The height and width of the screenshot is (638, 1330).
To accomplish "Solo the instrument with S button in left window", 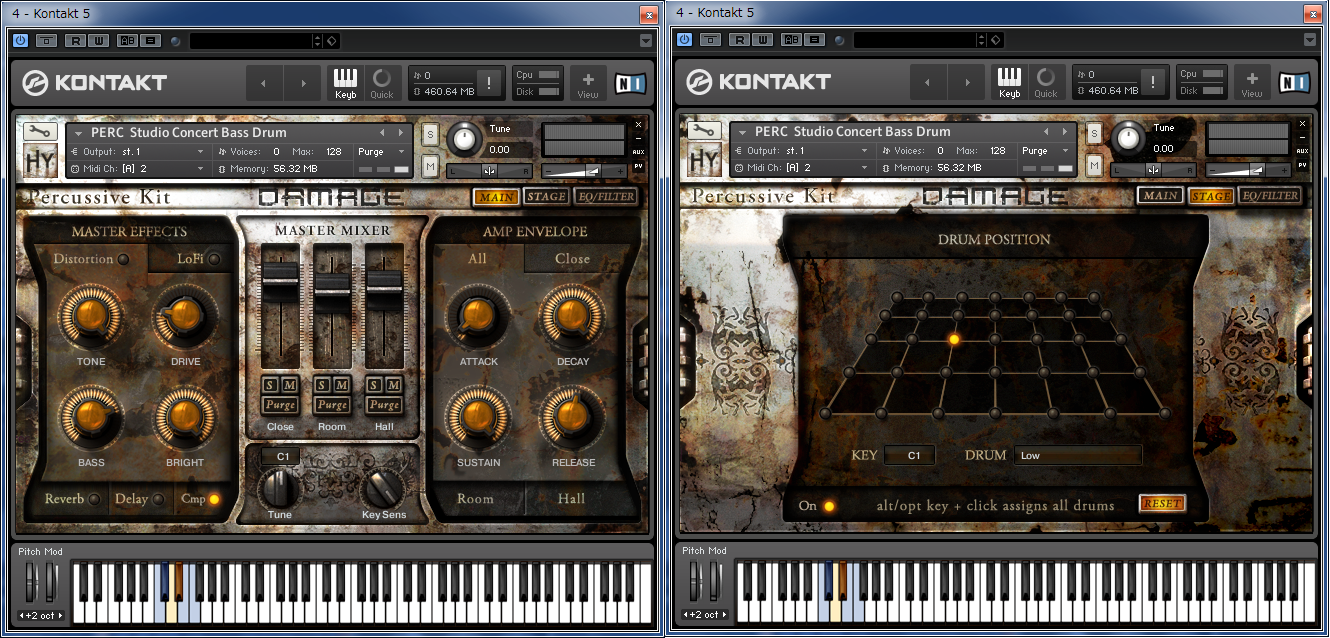I will click(430, 134).
